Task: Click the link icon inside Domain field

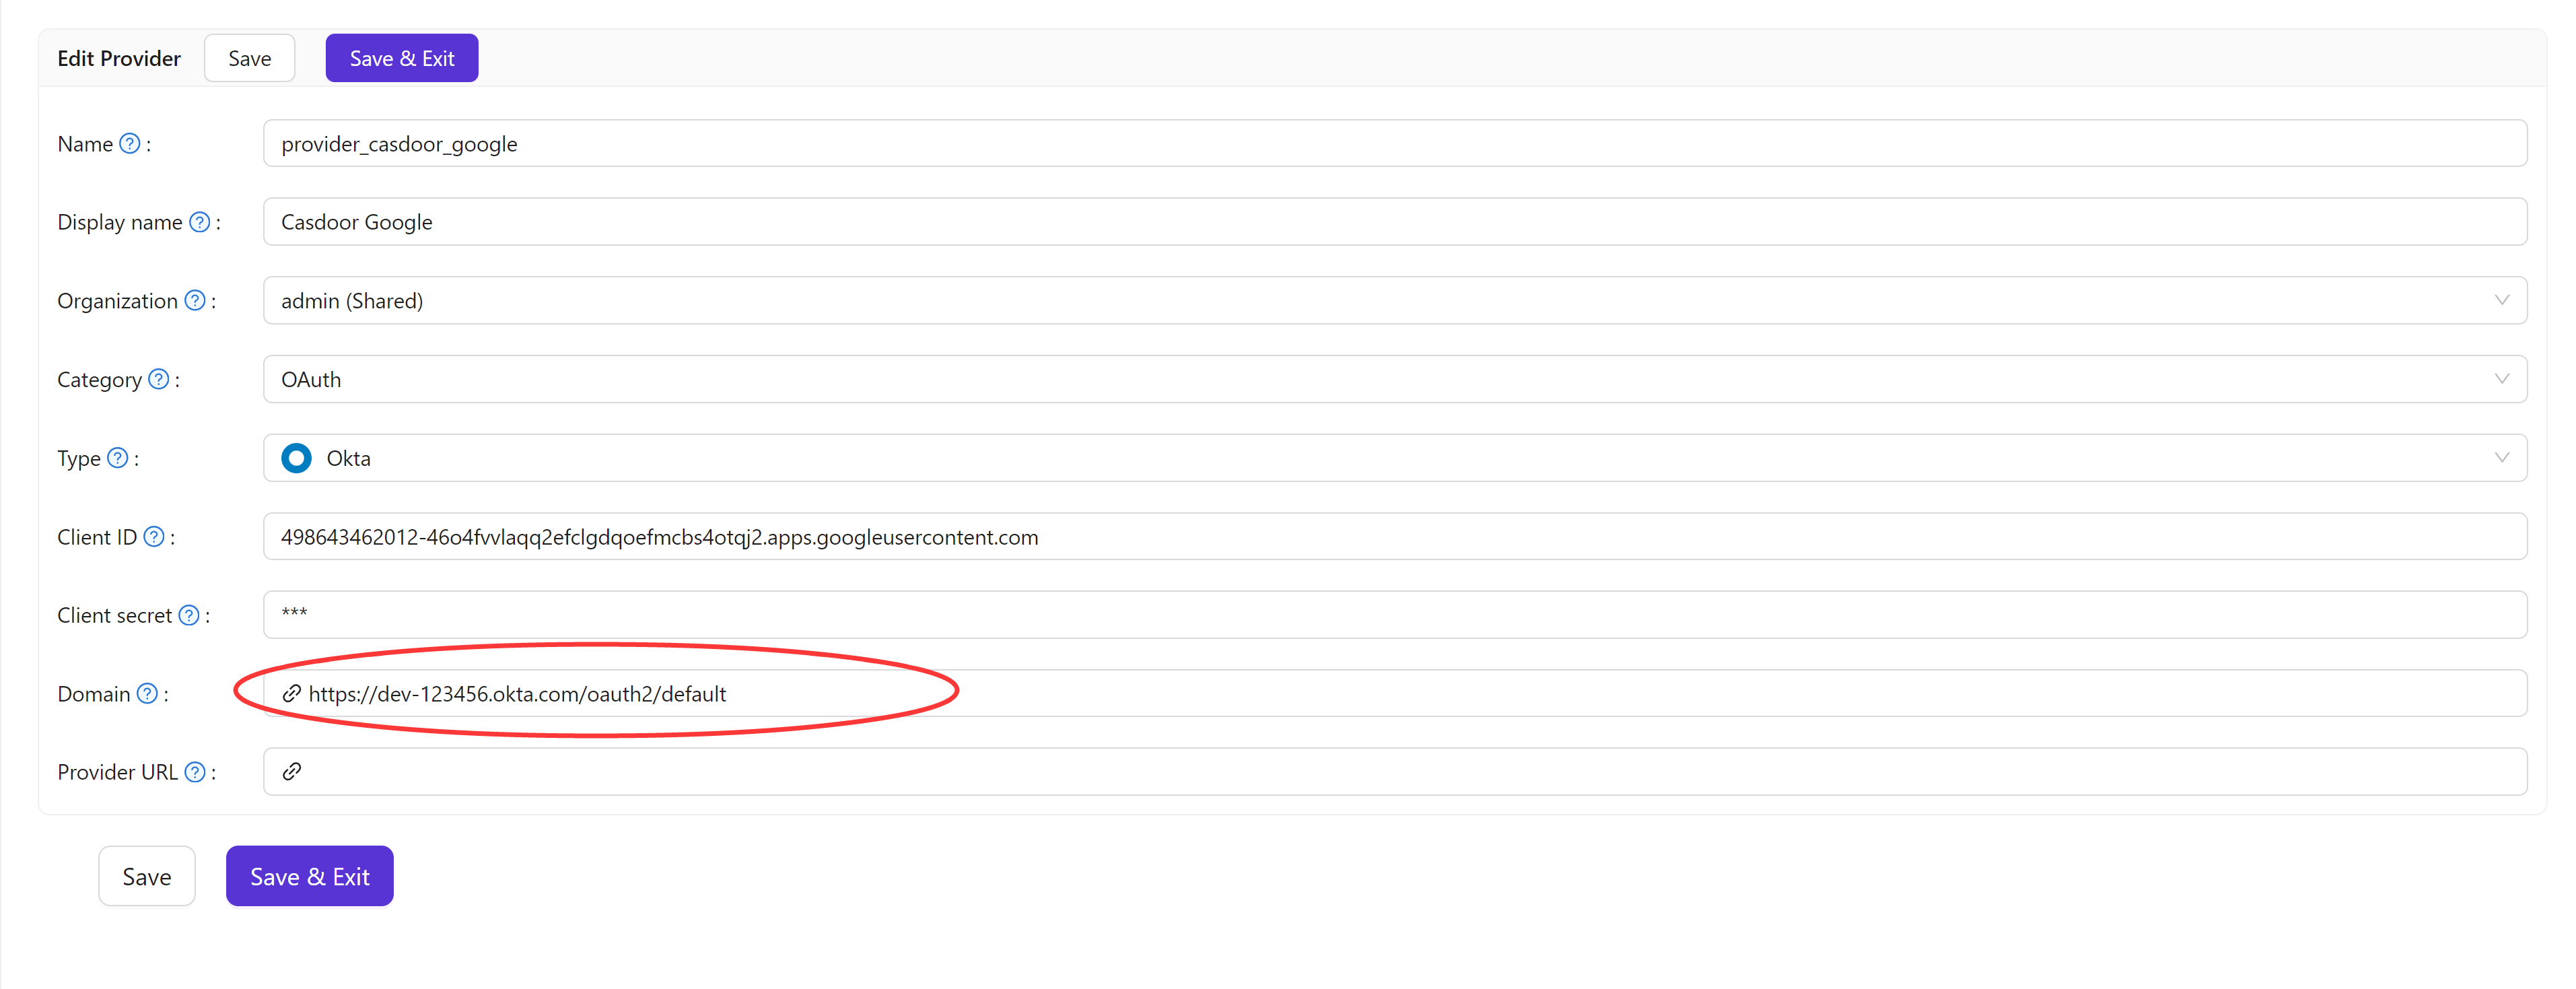Action: tap(292, 693)
